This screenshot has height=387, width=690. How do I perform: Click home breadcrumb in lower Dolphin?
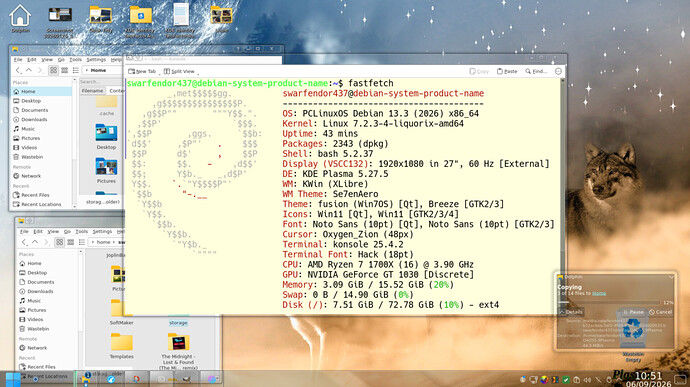tap(103, 242)
